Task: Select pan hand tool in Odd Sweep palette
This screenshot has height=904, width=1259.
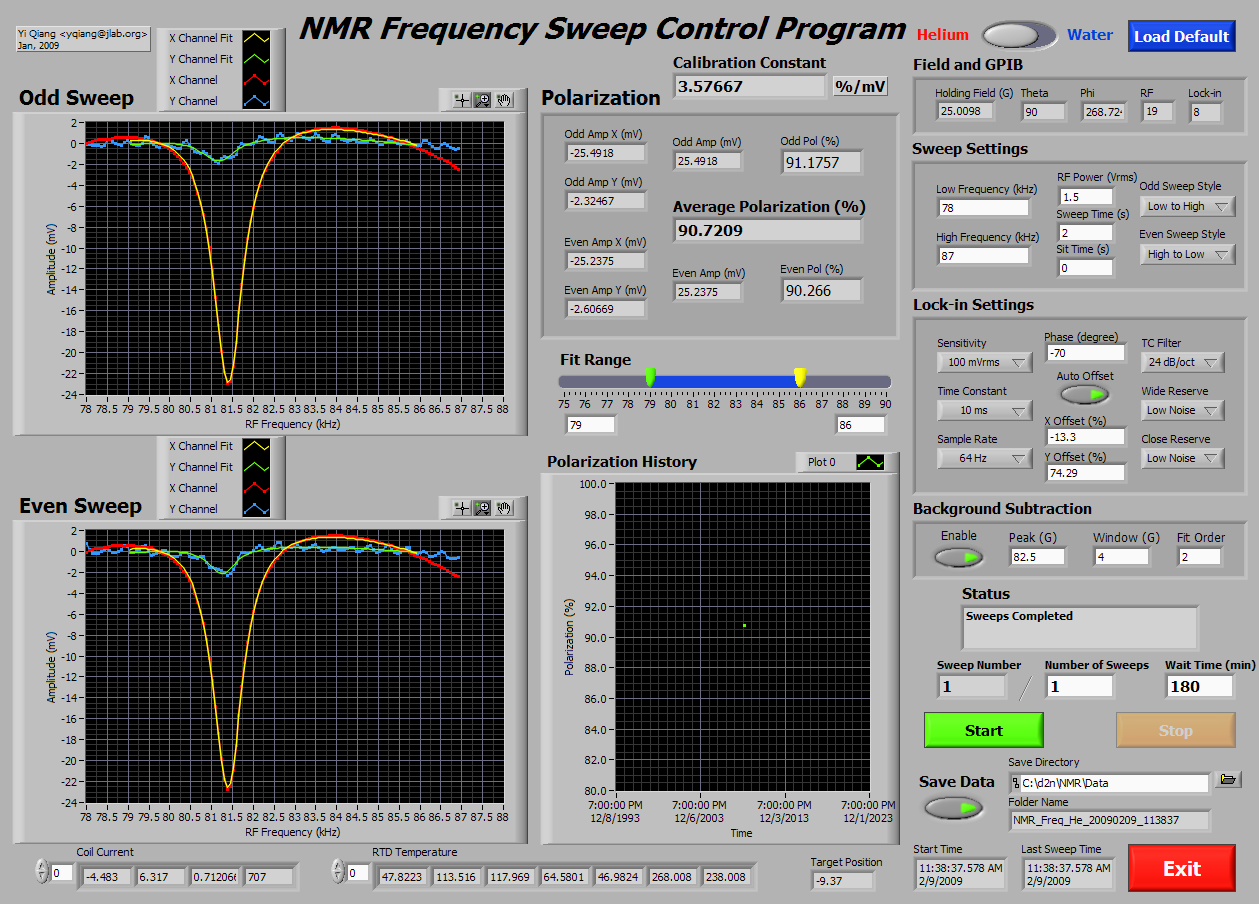Action: [x=505, y=100]
